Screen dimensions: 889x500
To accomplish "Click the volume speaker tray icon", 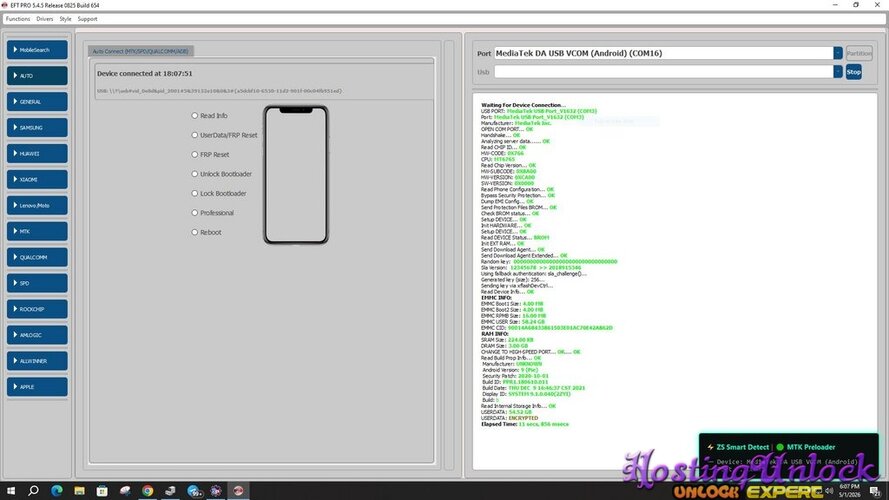I will [830, 491].
